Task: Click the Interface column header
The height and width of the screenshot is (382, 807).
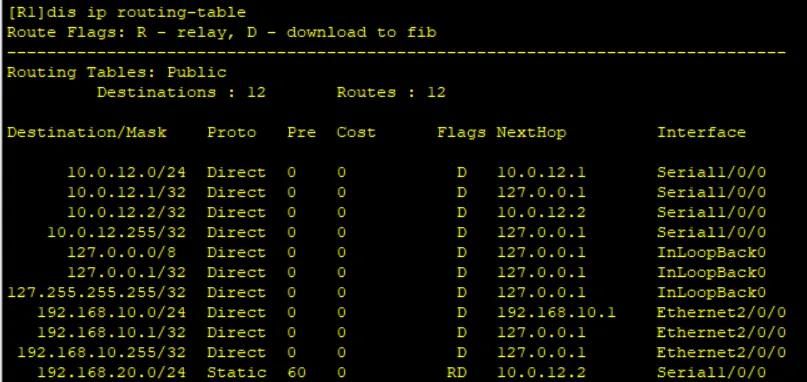Action: click(701, 132)
